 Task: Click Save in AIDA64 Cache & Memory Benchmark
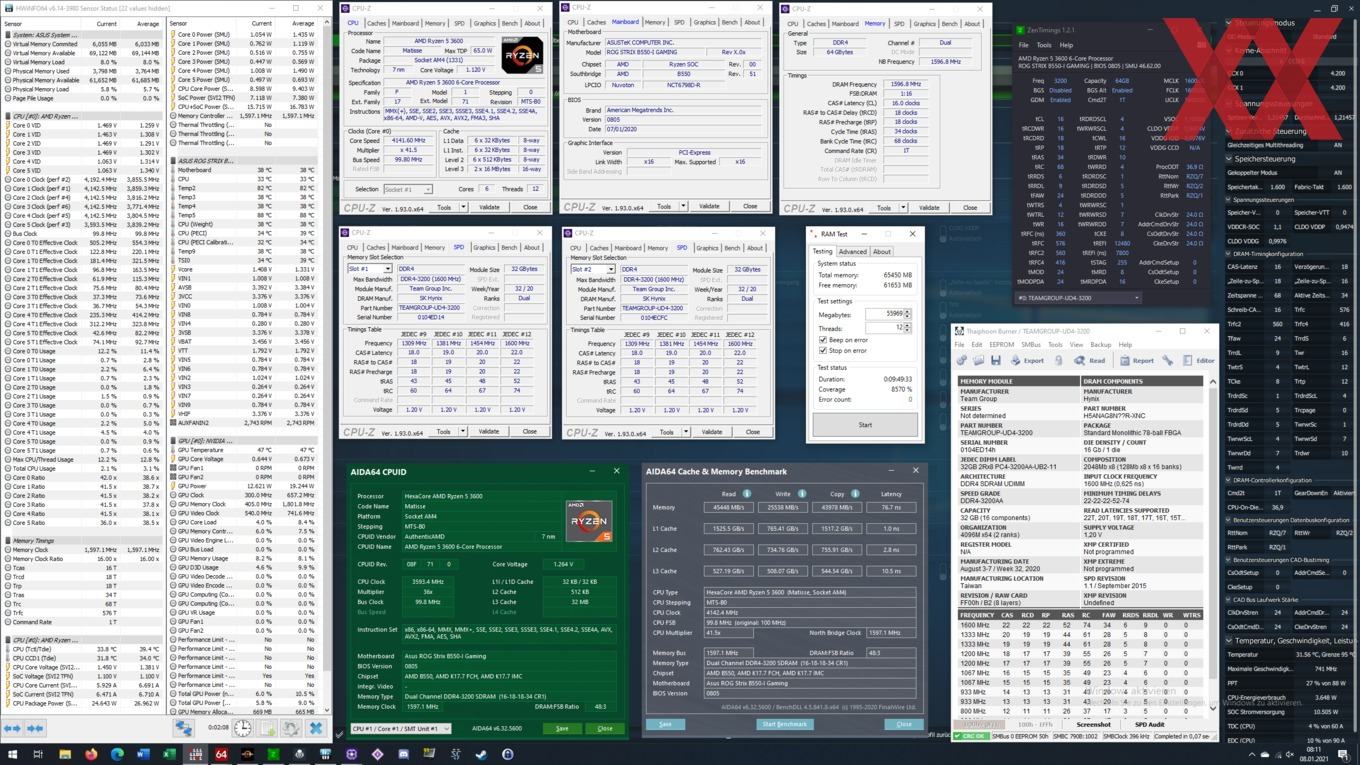665,724
